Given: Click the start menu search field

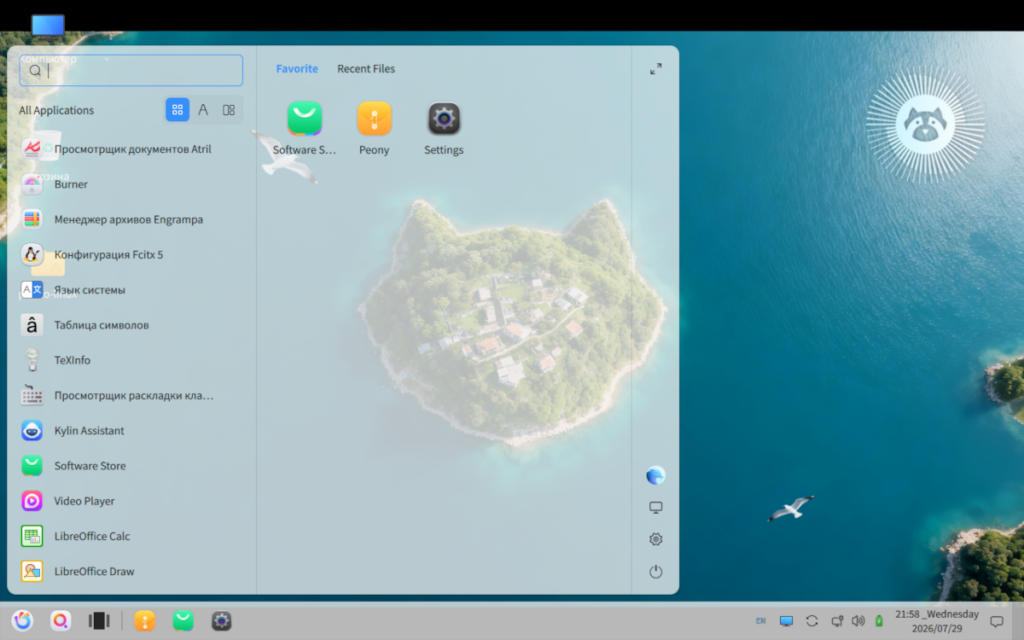Looking at the screenshot, I should 131,71.
